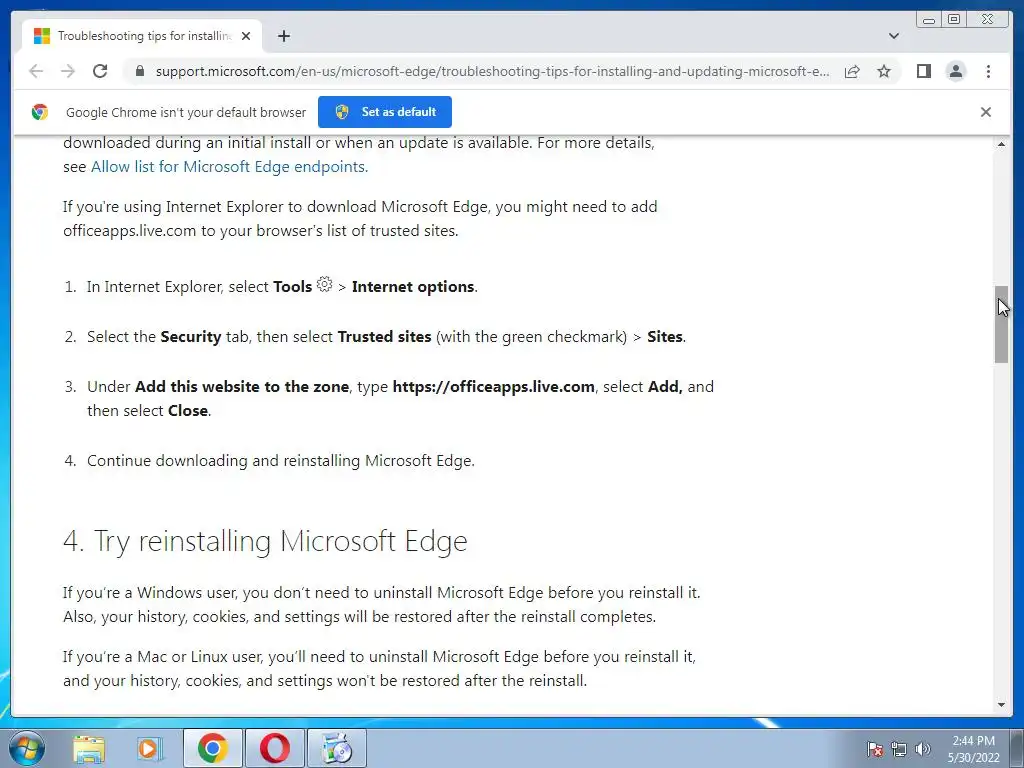Open the profile avatar menu
1024x768 pixels.
coord(955,71)
